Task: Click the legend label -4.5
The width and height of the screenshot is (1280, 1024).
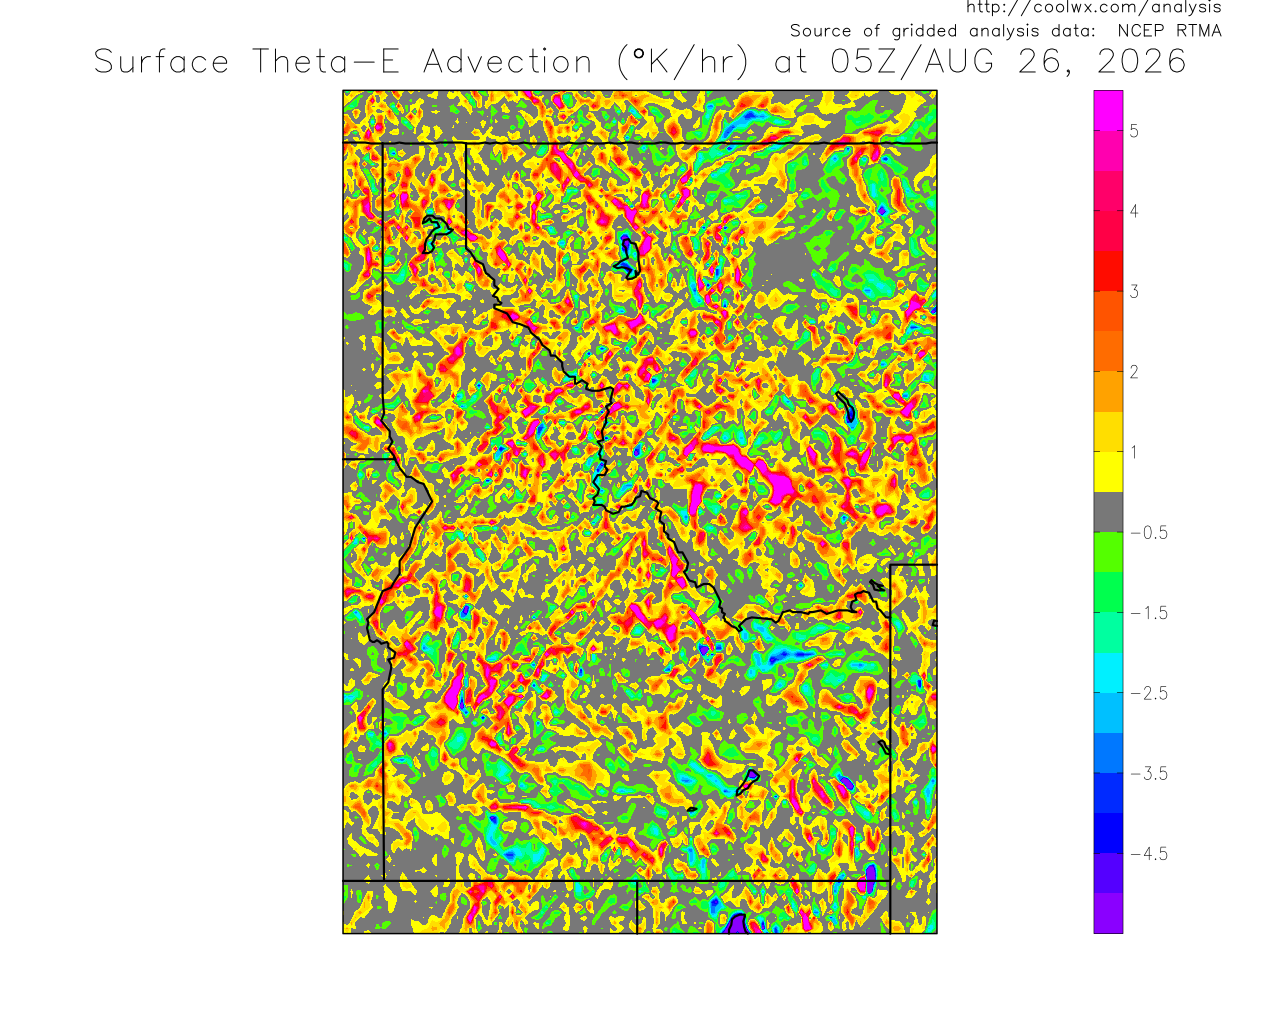Action: pos(1149,854)
